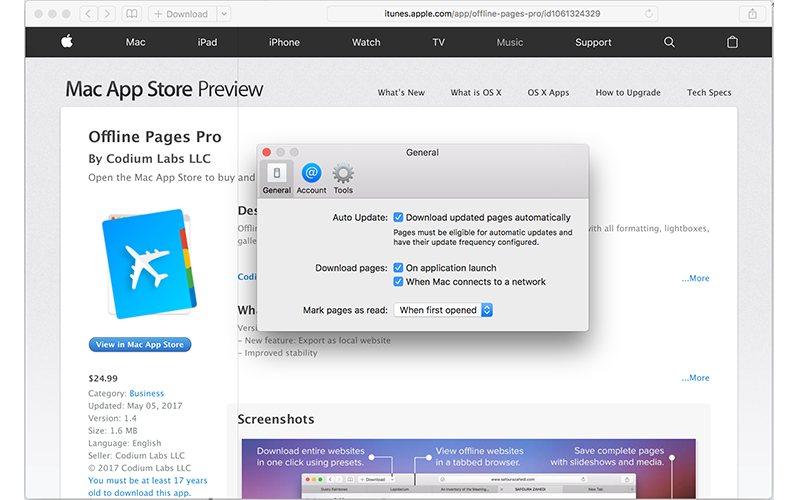Viewport: 800px width, 500px height.
Task: Go back with browser back arrow
Action: pos(88,14)
